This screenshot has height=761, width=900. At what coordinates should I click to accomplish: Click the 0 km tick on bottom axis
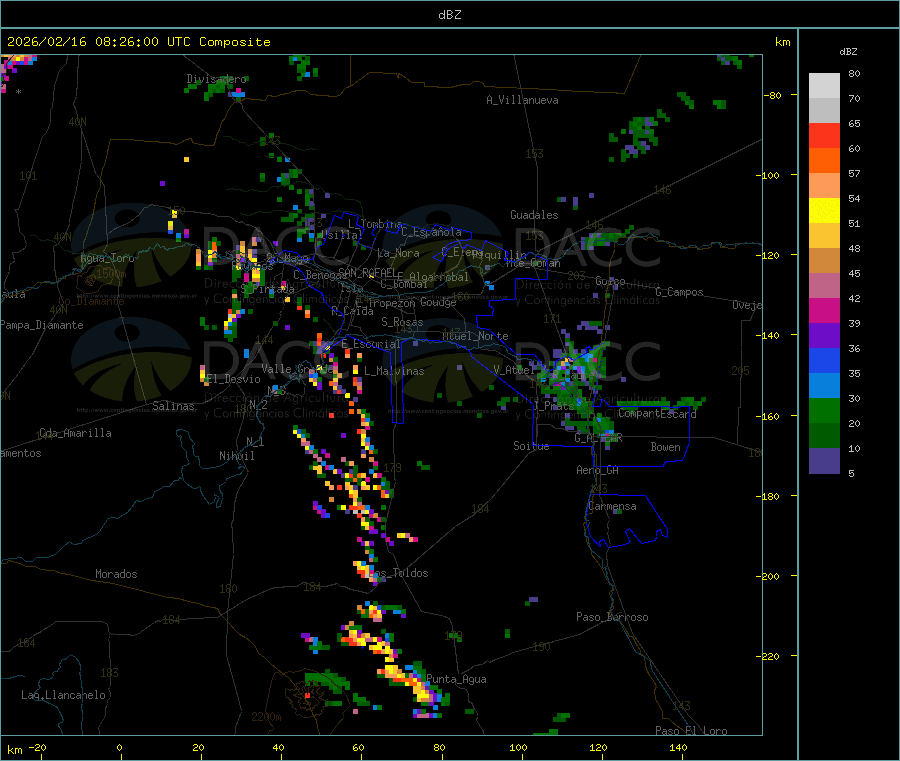(x=119, y=747)
